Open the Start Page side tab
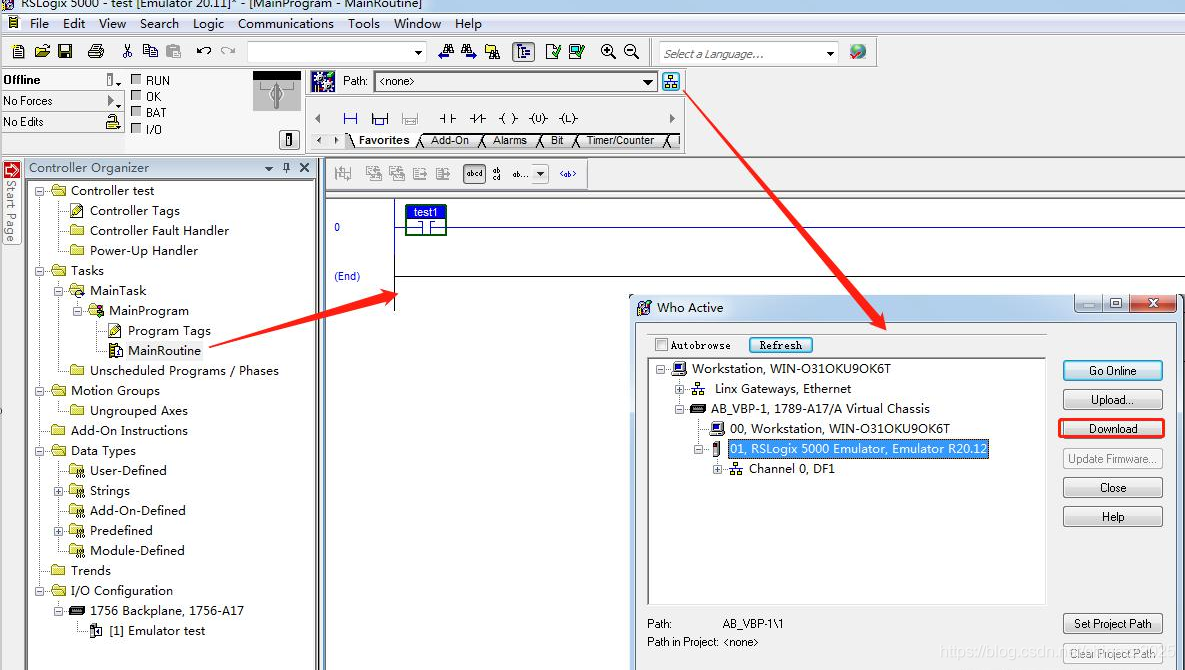 coord(11,202)
